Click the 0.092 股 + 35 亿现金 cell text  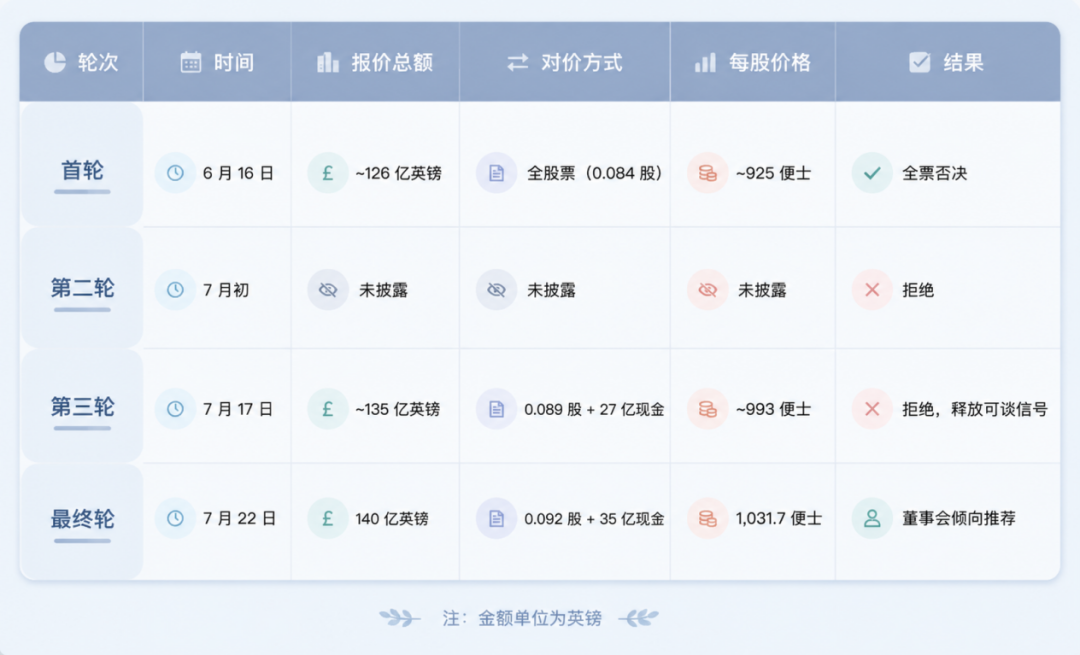(x=594, y=519)
